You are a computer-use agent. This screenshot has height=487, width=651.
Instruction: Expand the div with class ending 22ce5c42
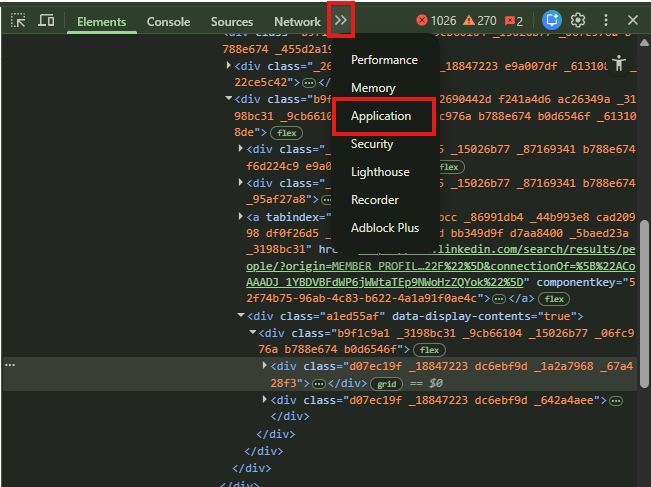[x=228, y=66]
